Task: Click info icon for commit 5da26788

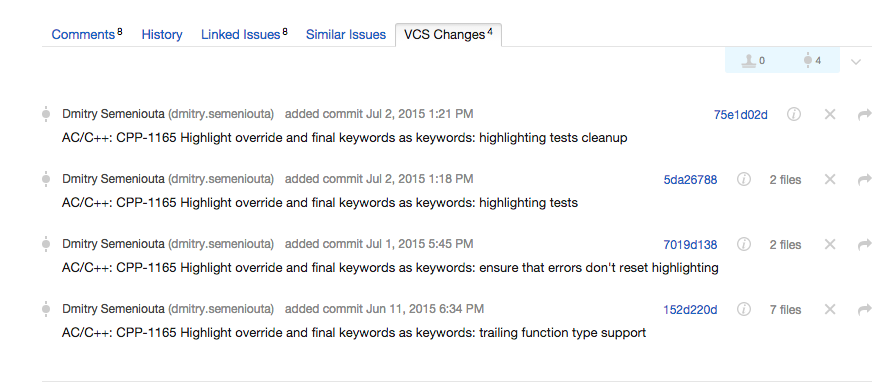Action: pyautogui.click(x=743, y=179)
